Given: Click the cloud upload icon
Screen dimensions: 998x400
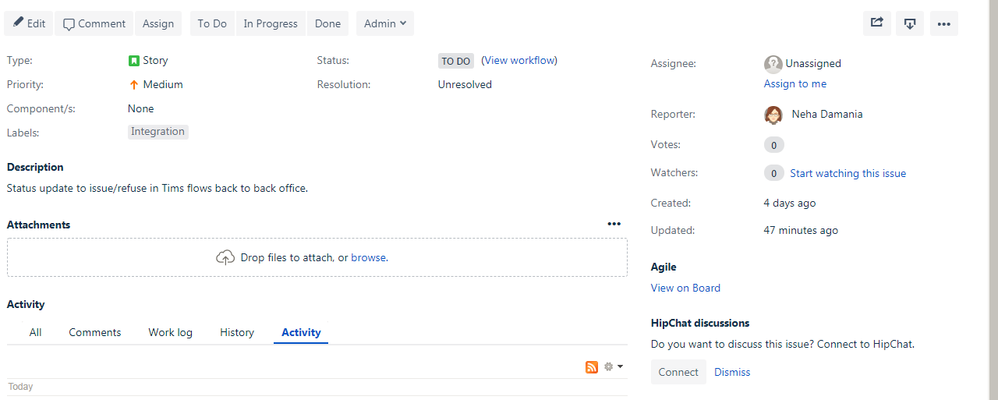Looking at the screenshot, I should 225,258.
